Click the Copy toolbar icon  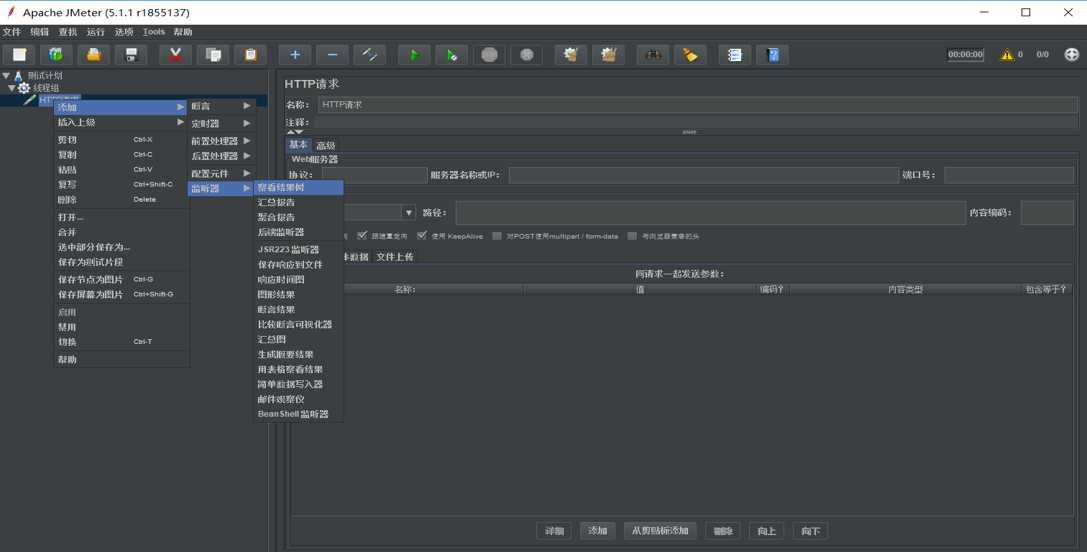point(213,55)
